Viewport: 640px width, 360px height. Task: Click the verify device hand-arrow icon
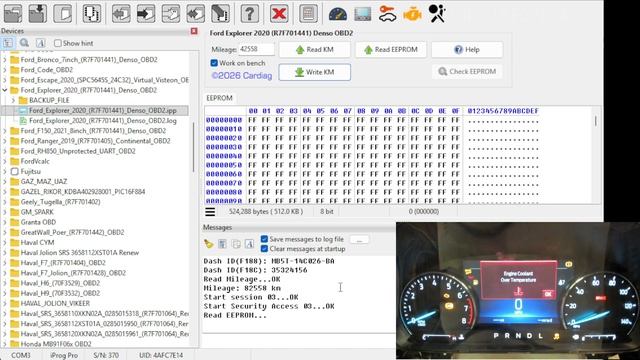click(171, 13)
